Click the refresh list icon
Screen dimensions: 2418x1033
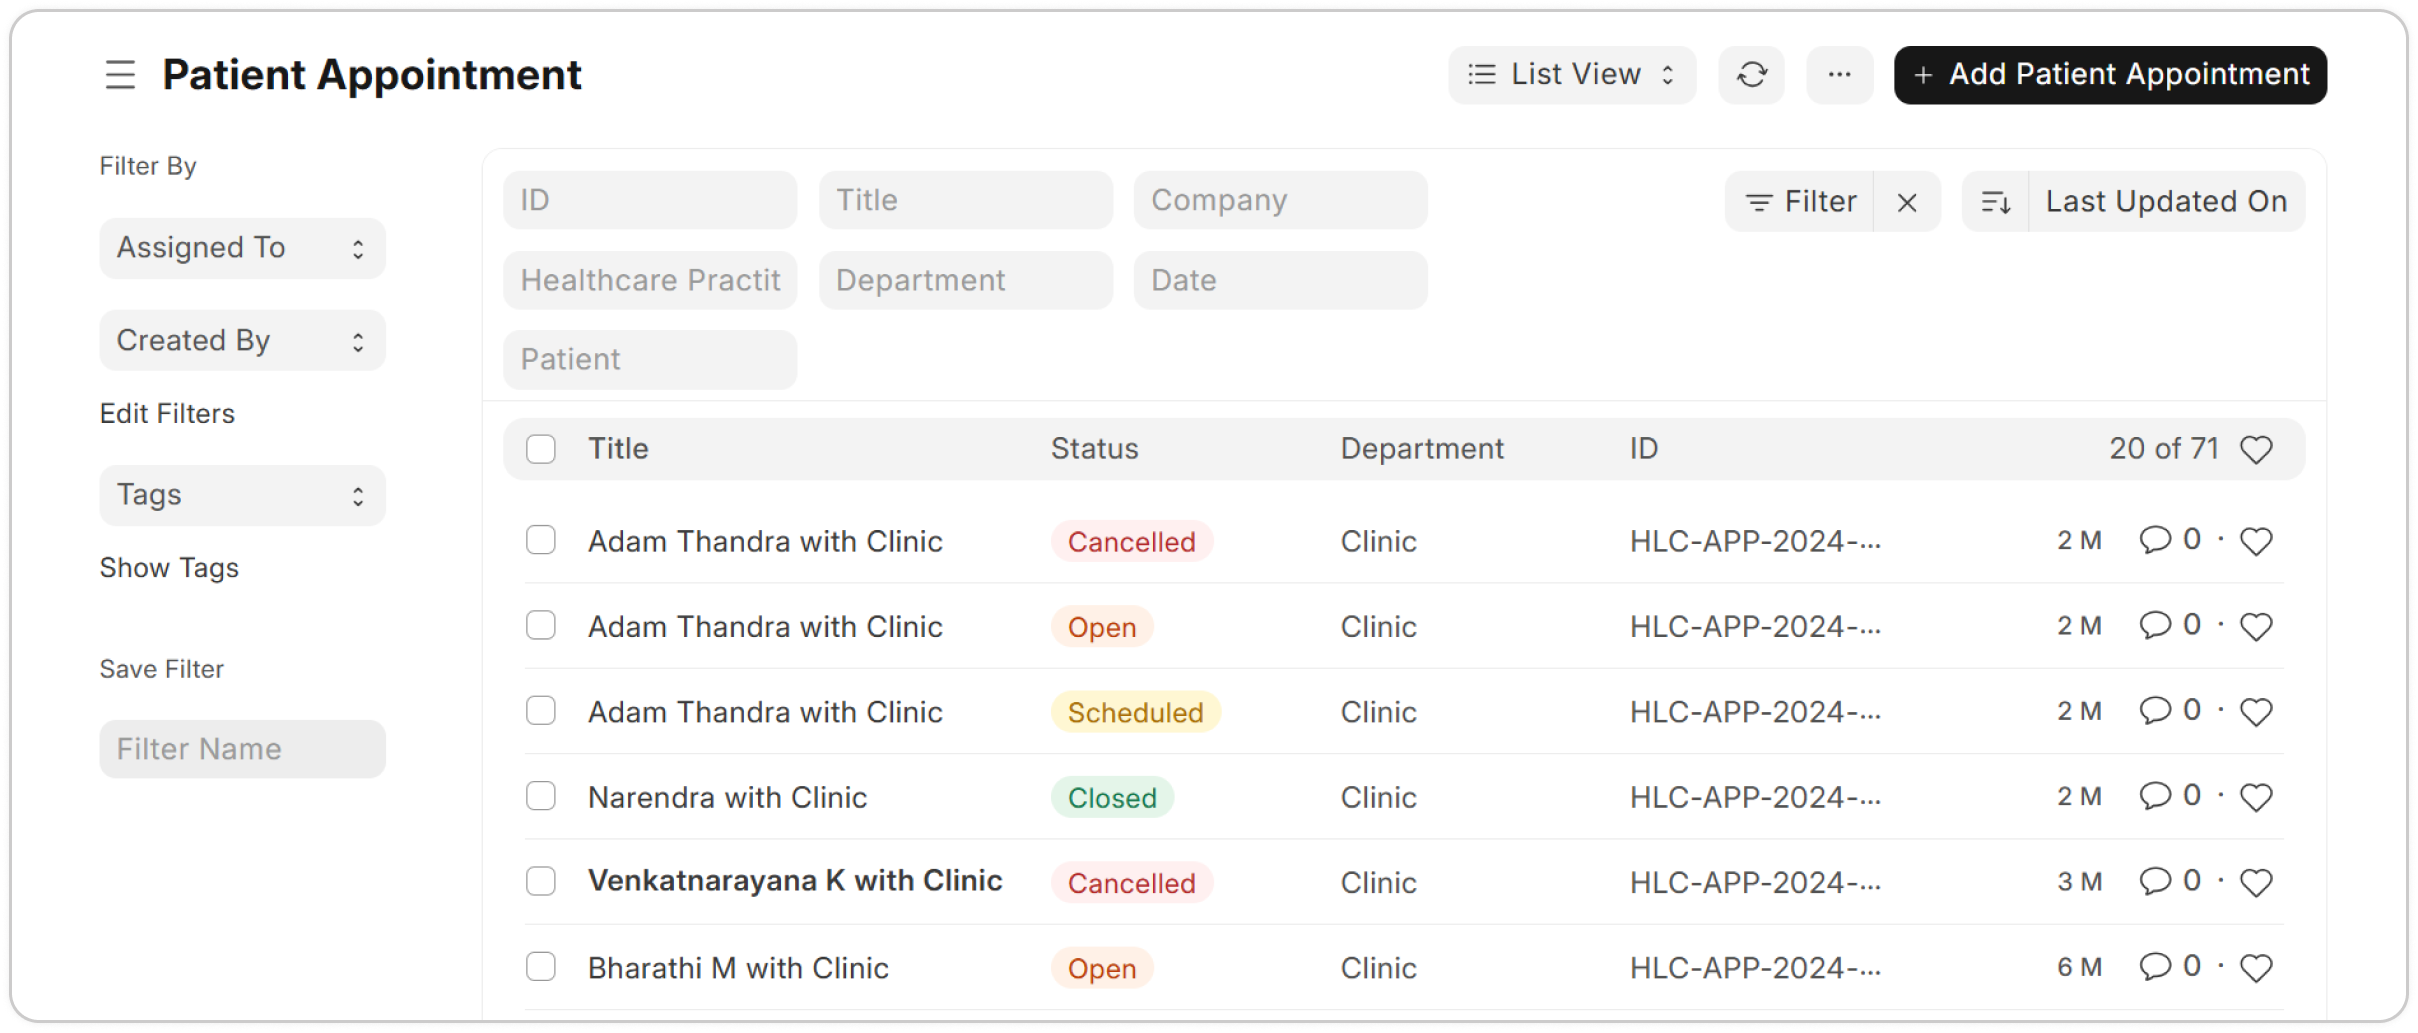point(1751,75)
